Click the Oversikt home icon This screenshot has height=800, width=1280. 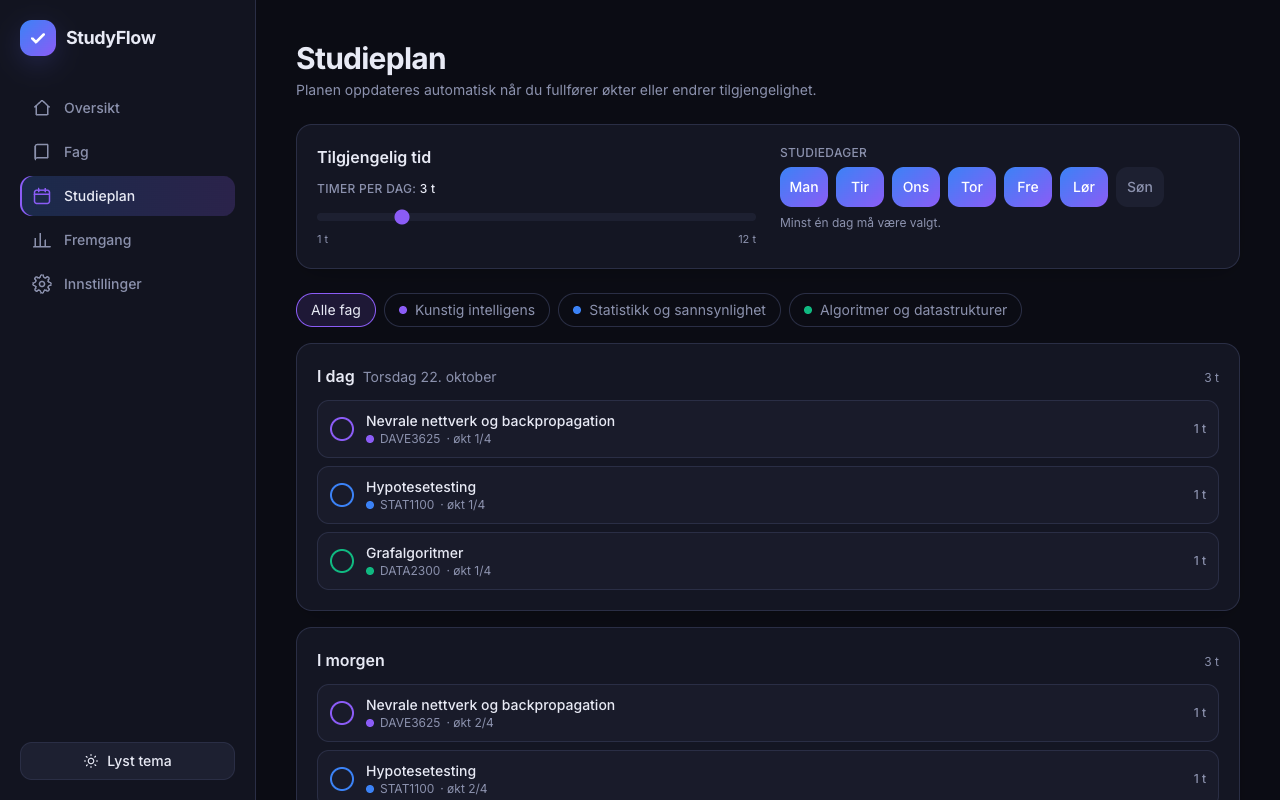click(x=42, y=108)
